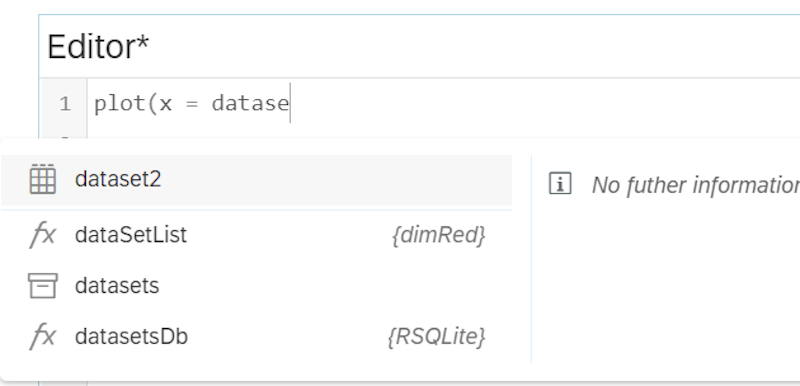This screenshot has width=800, height=386.
Task: Select the datasetsDb completion entry
Action: click(256, 337)
